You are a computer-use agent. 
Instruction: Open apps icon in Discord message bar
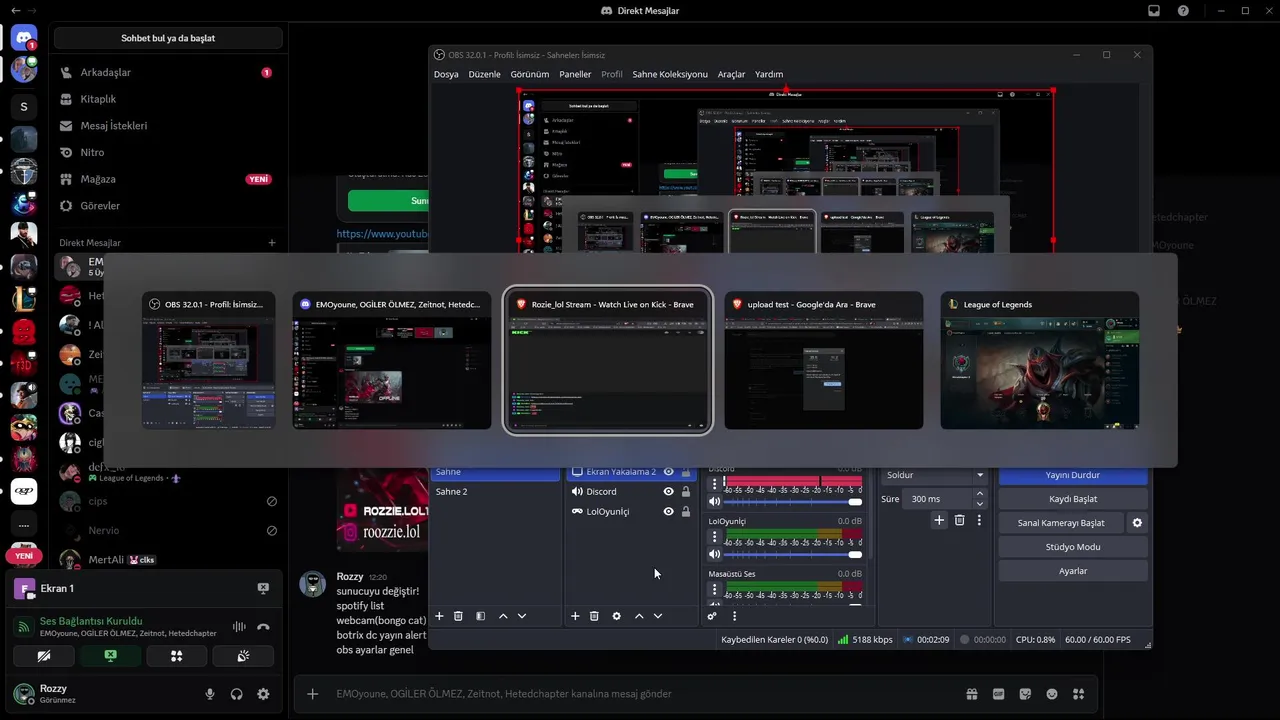point(1078,694)
